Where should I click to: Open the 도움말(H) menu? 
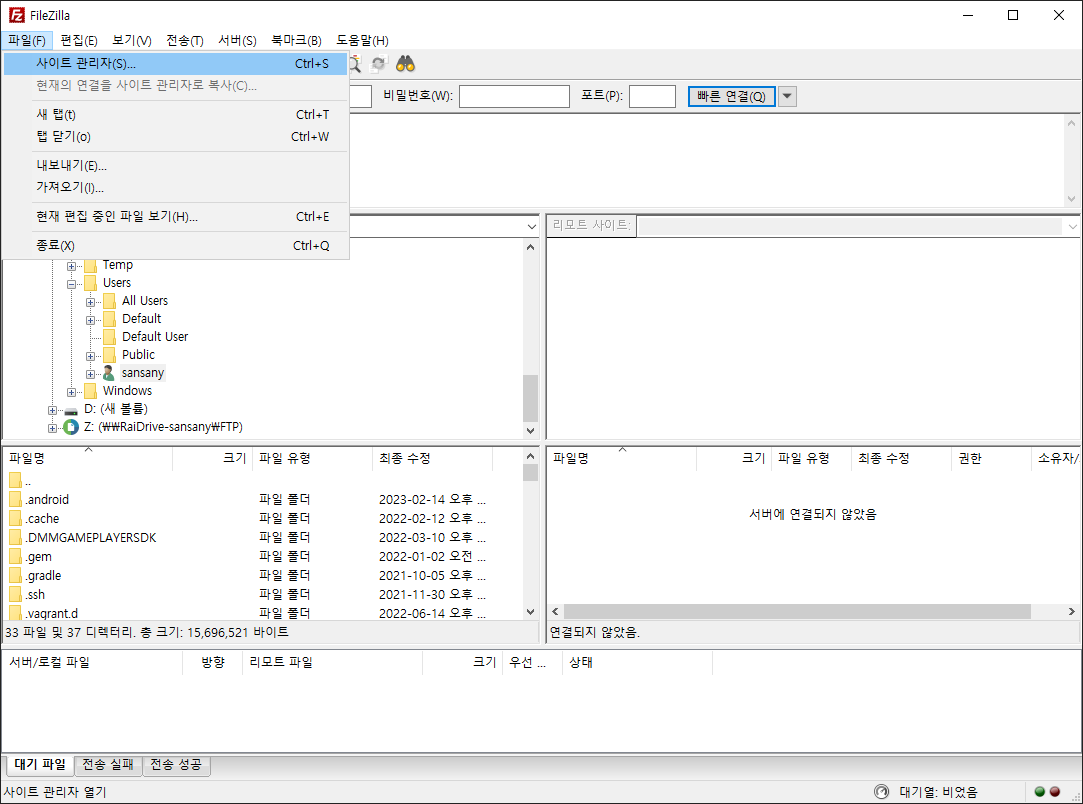coord(362,41)
